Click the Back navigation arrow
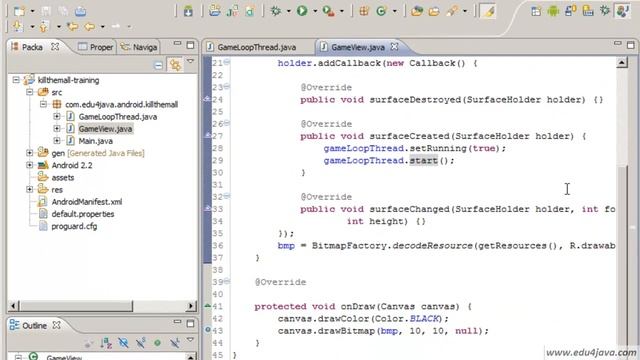The width and height of the screenshot is (640, 360). pyautogui.click(x=89, y=27)
